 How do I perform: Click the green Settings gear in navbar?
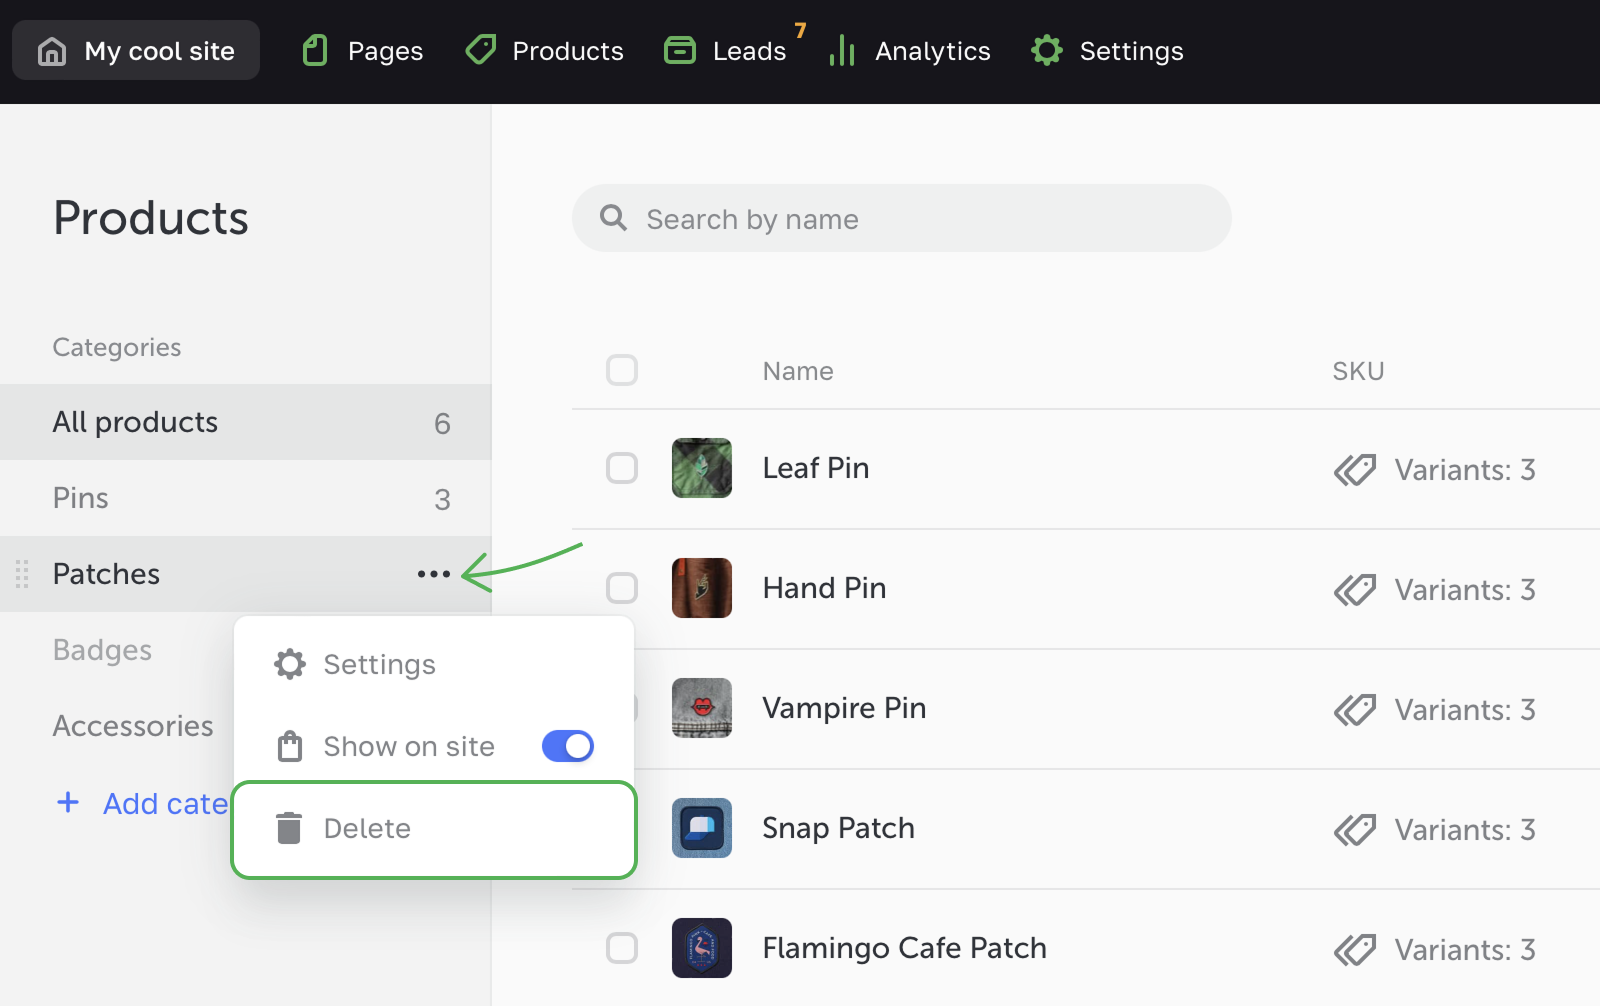1047,51
